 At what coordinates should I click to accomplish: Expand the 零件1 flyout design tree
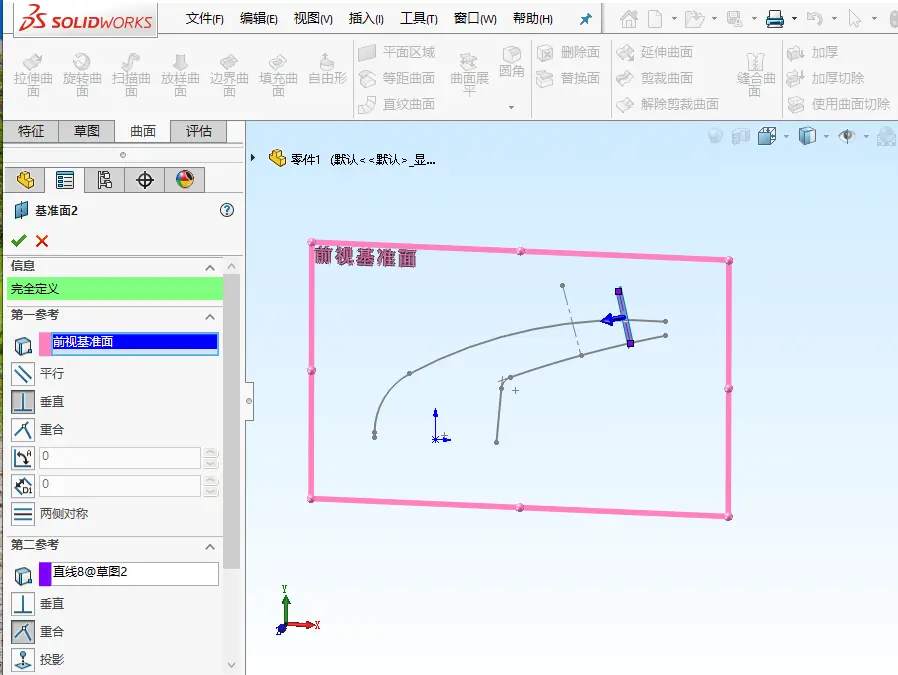253,157
